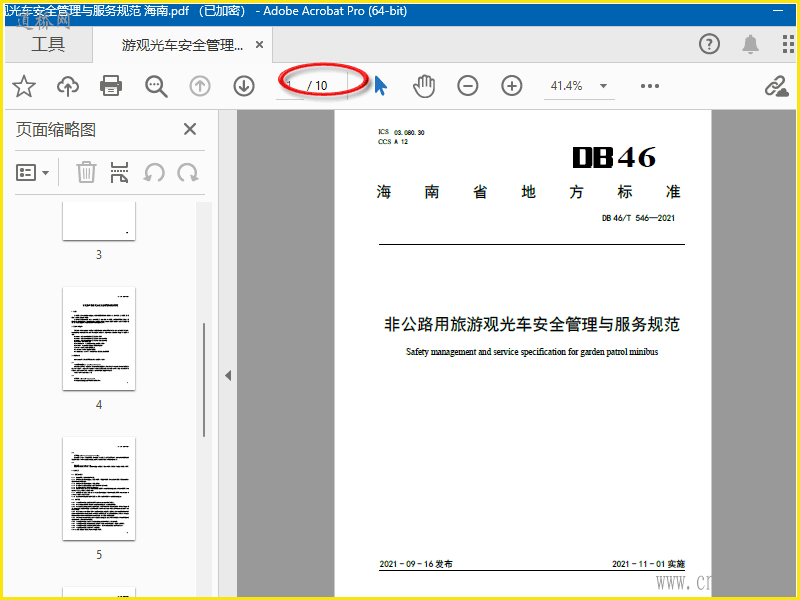Open the find text magnifier tool
Viewport: 800px width, 600px height.
click(x=156, y=86)
